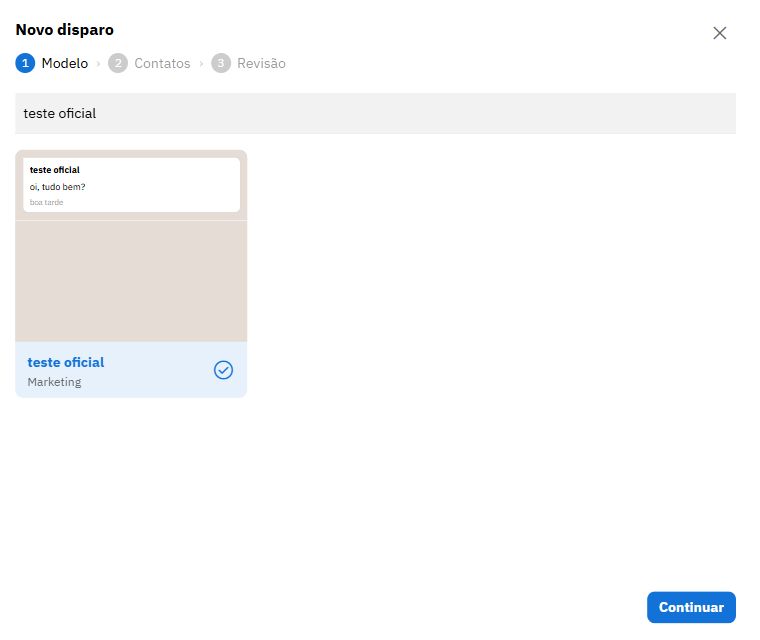Click the step 2 circle icon

(x=118, y=63)
